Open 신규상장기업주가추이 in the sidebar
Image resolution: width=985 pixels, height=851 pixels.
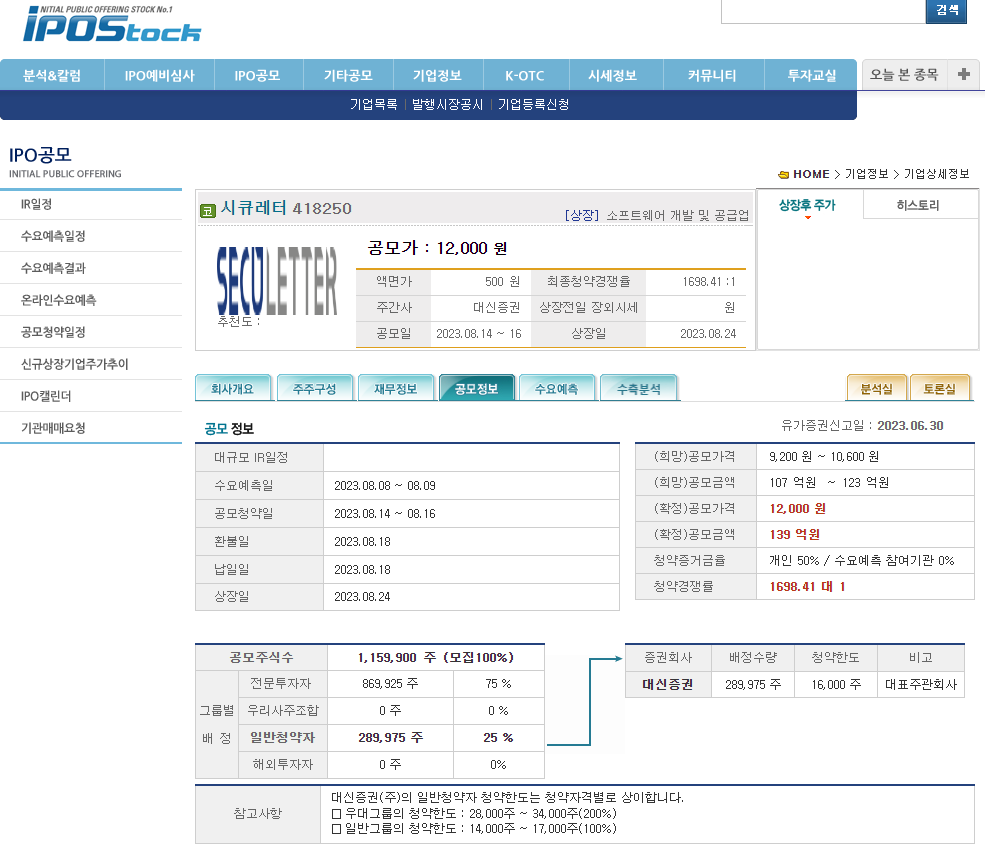(x=74, y=364)
